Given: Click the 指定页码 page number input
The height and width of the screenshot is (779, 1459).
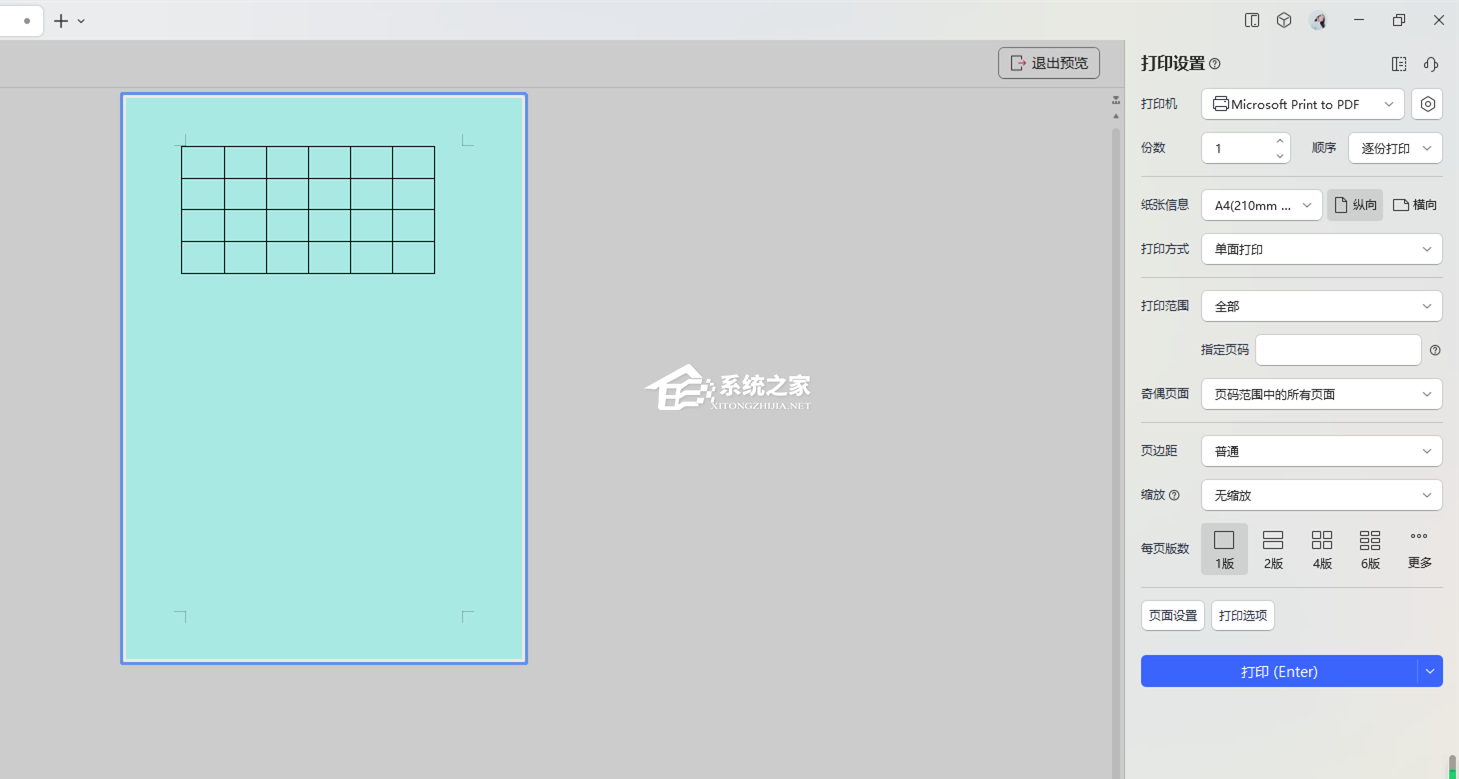Looking at the screenshot, I should [1338, 350].
